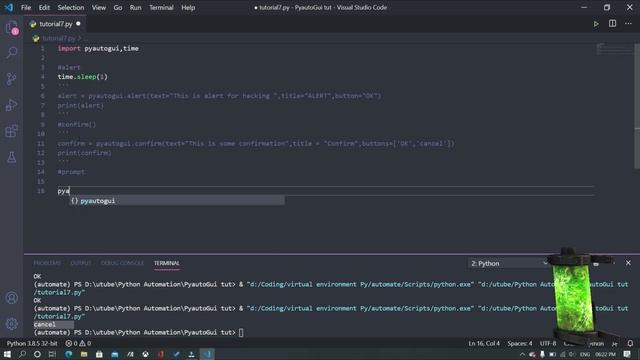Open the Terminal menu
Viewport: 640px width, 360px height.
[x=161, y=7]
